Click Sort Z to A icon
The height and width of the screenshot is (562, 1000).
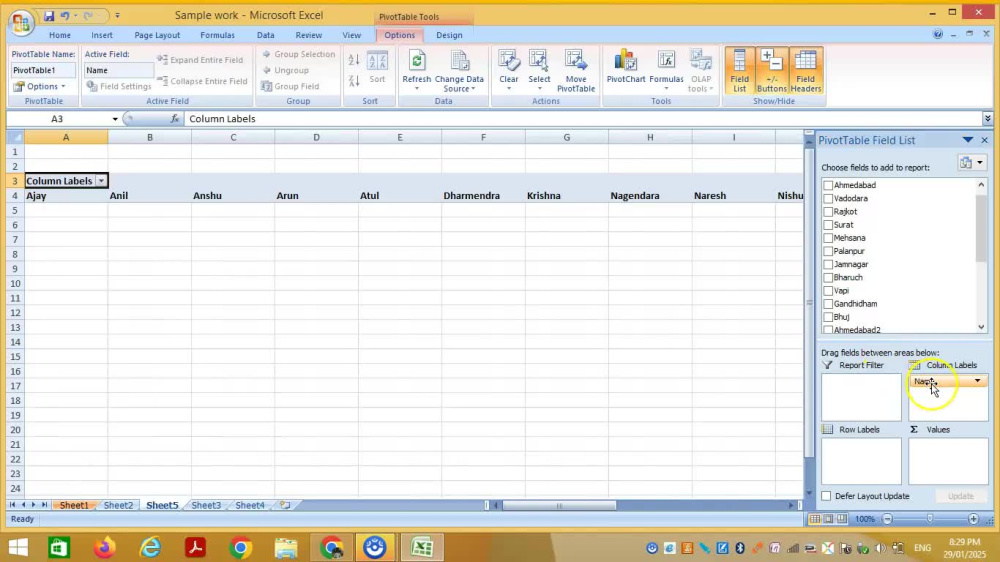coord(354,80)
